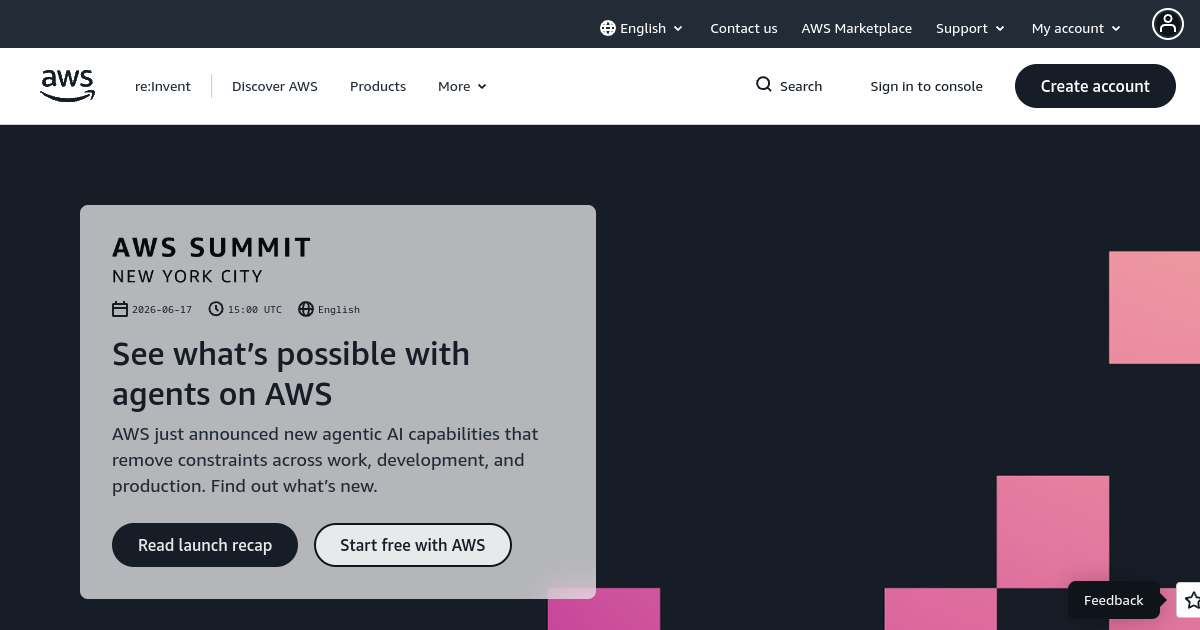Click the headline "See what's possible with agents"
Image resolution: width=1200 pixels, height=630 pixels.
tap(291, 373)
